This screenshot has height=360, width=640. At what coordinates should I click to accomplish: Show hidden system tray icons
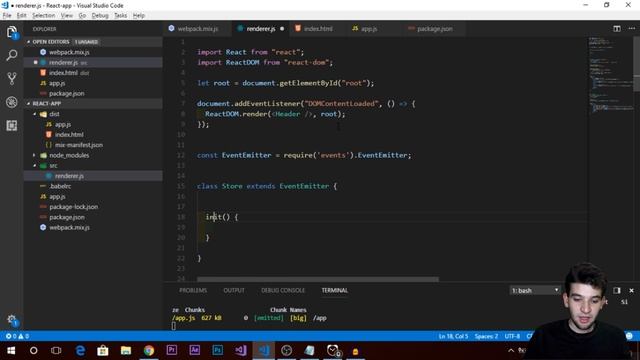pos(511,351)
